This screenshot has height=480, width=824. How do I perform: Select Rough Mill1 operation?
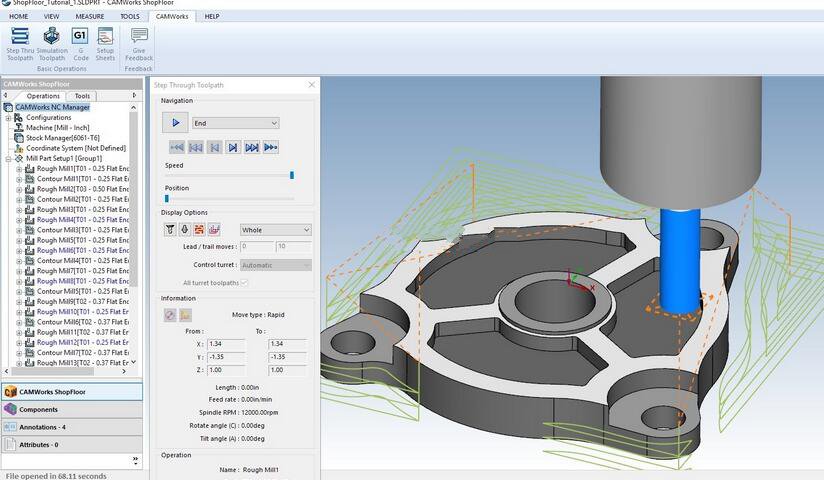pyautogui.click(x=83, y=169)
